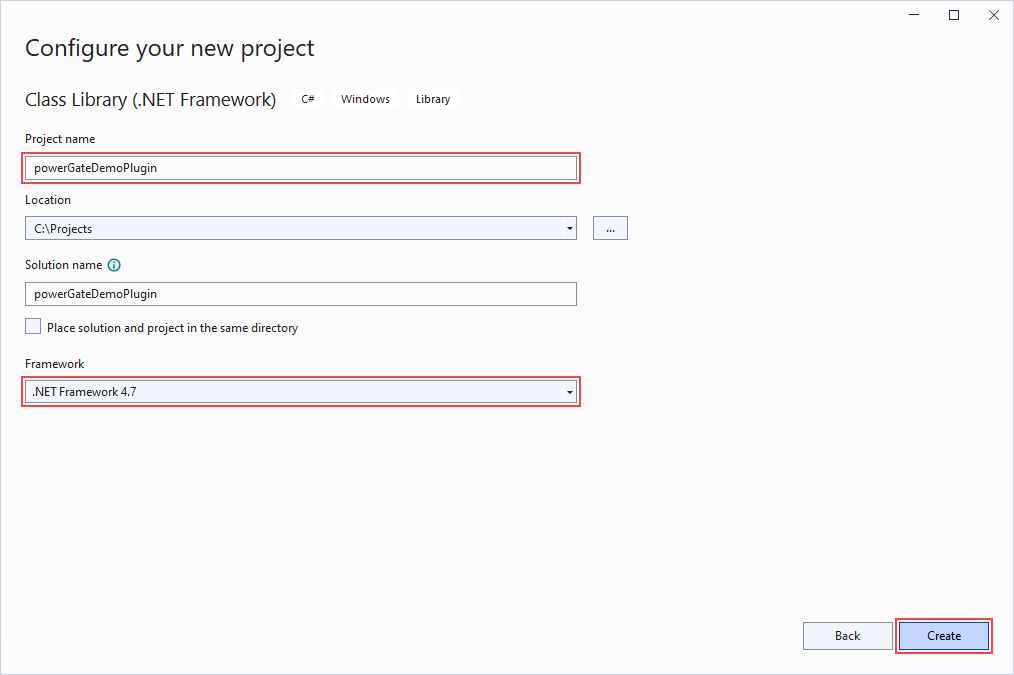The width and height of the screenshot is (1014, 675).
Task: Click the Solution name info icon
Action: tap(114, 265)
